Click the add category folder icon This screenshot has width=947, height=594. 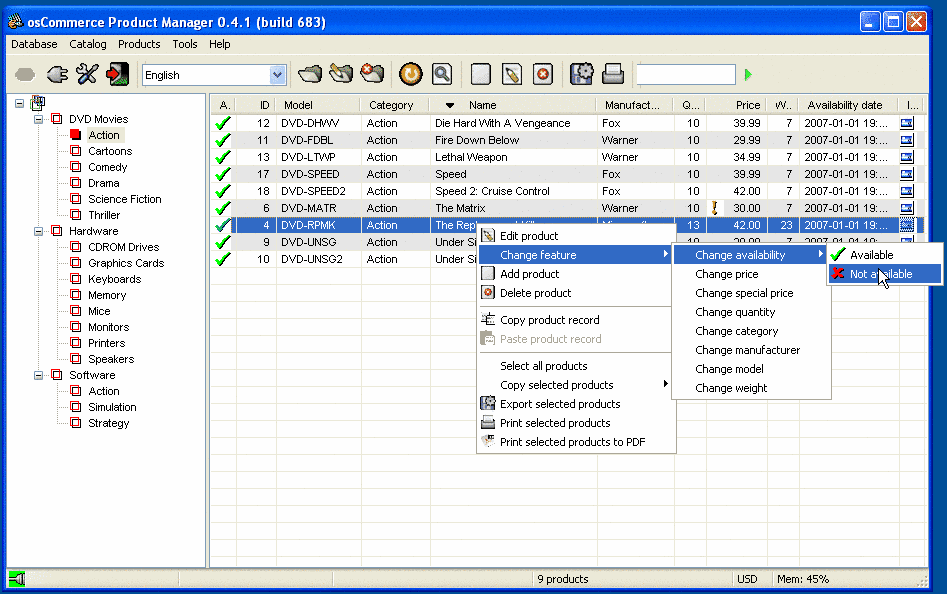(x=310, y=74)
